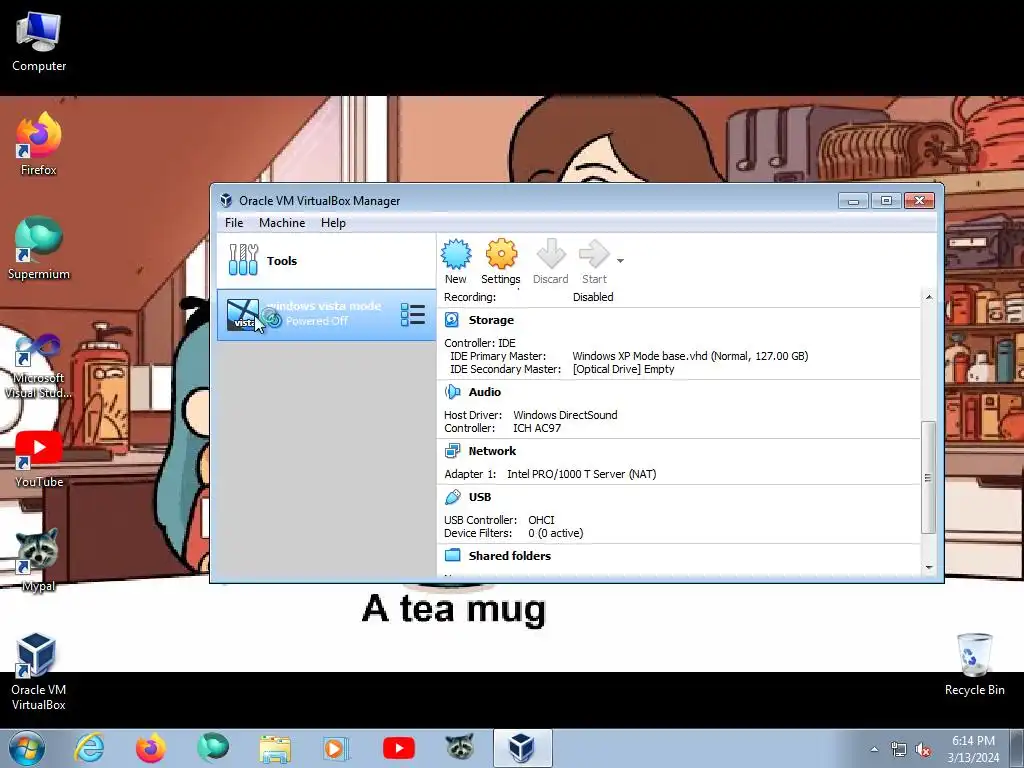The width and height of the screenshot is (1024, 768).
Task: Open the File menu
Action: pyautogui.click(x=234, y=223)
